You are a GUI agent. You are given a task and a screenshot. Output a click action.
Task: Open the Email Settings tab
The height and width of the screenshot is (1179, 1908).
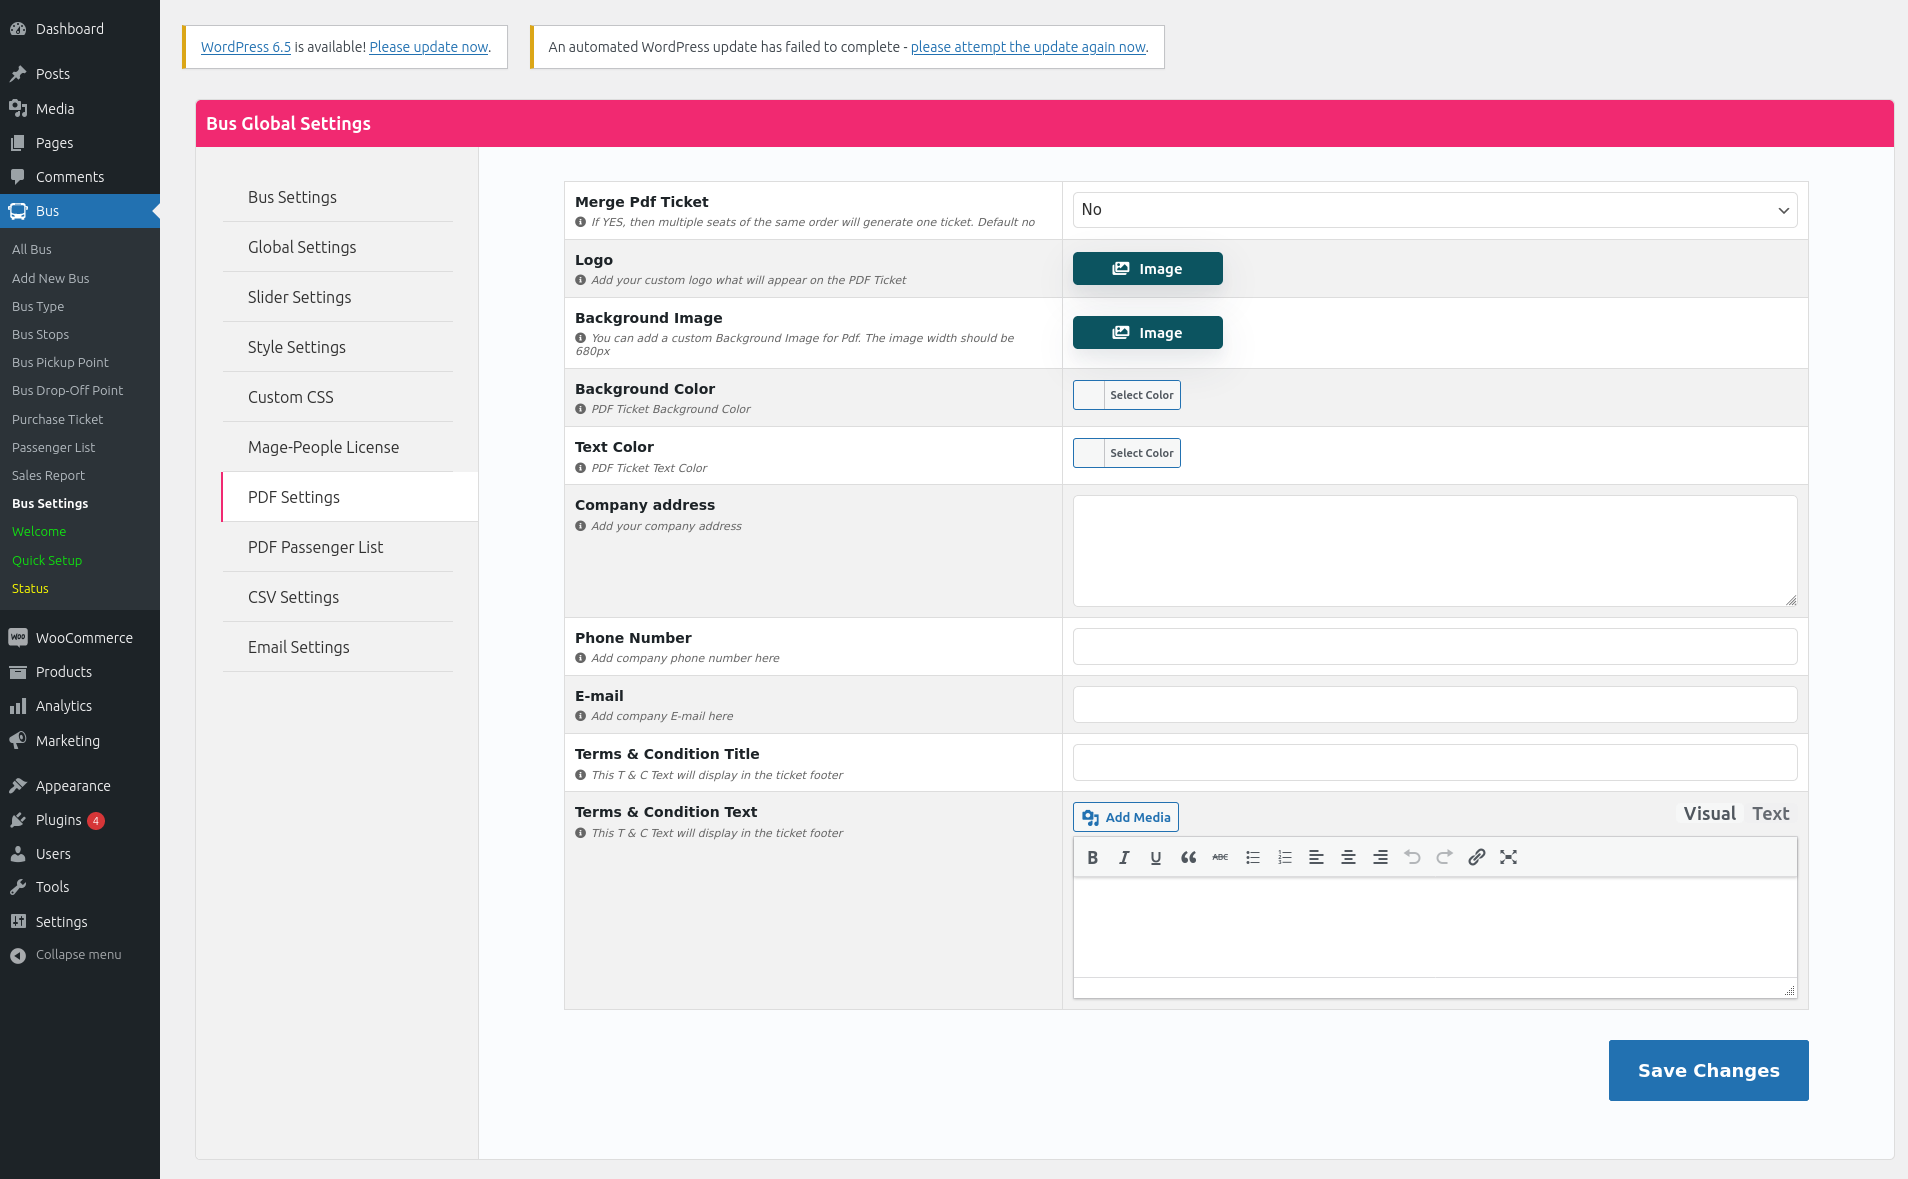point(338,647)
